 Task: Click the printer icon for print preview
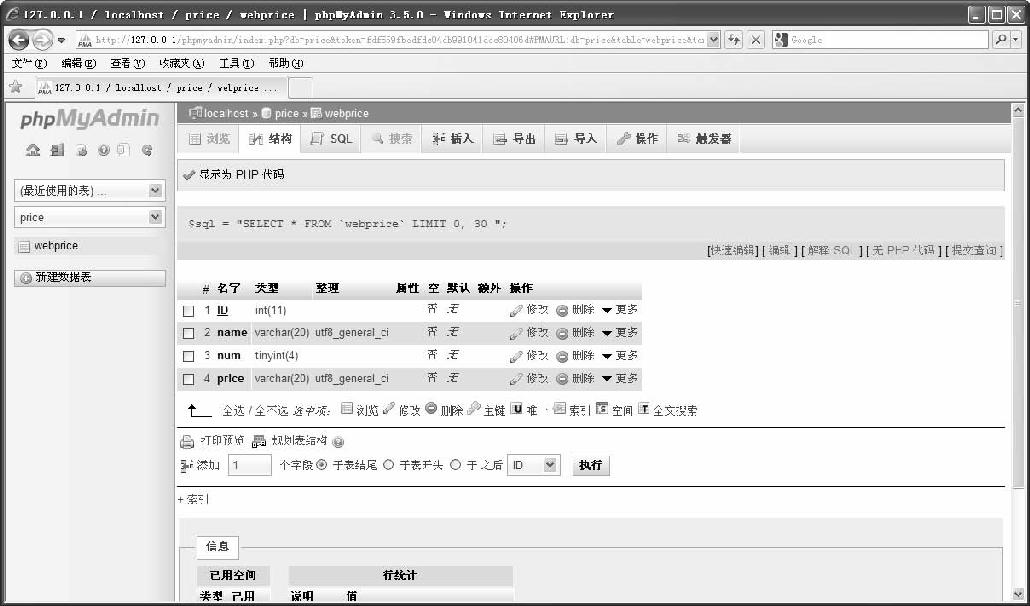(187, 441)
